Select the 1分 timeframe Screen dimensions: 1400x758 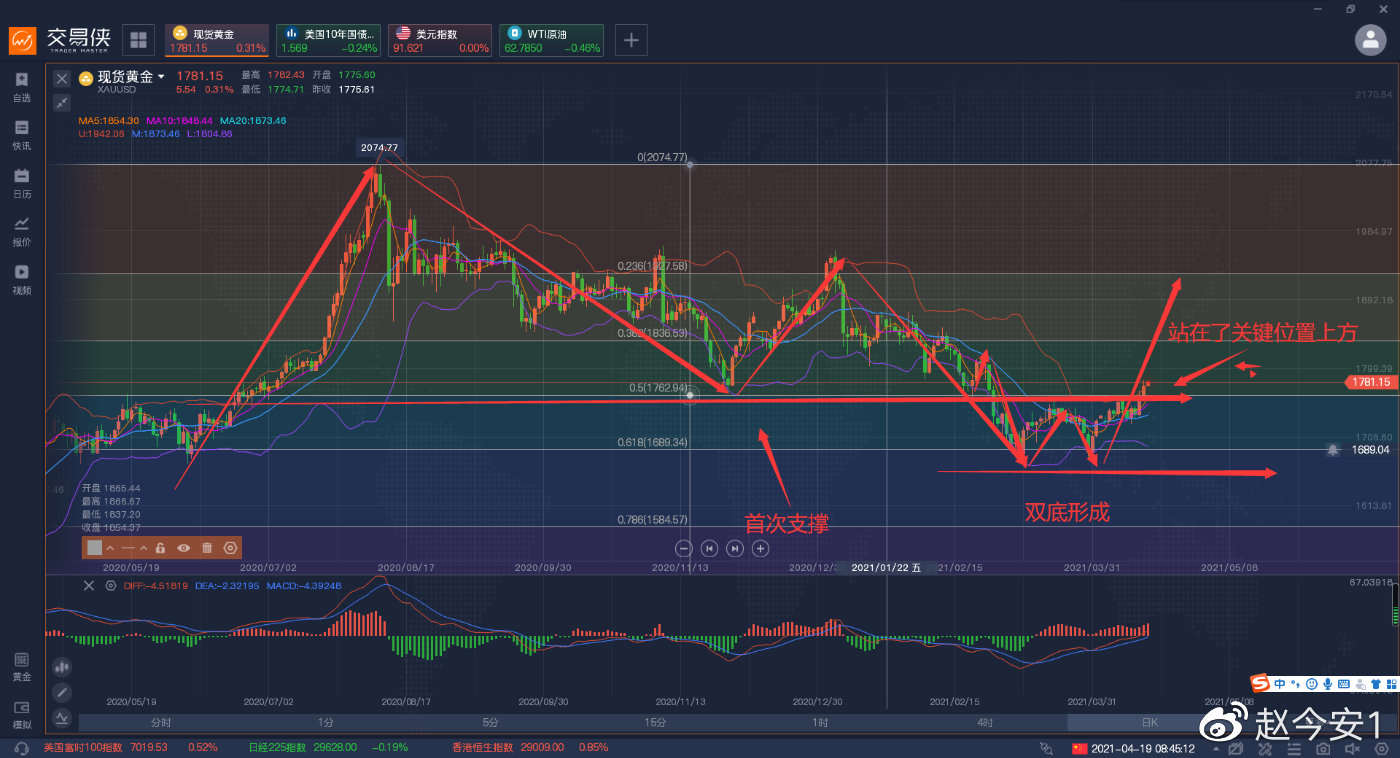click(326, 722)
